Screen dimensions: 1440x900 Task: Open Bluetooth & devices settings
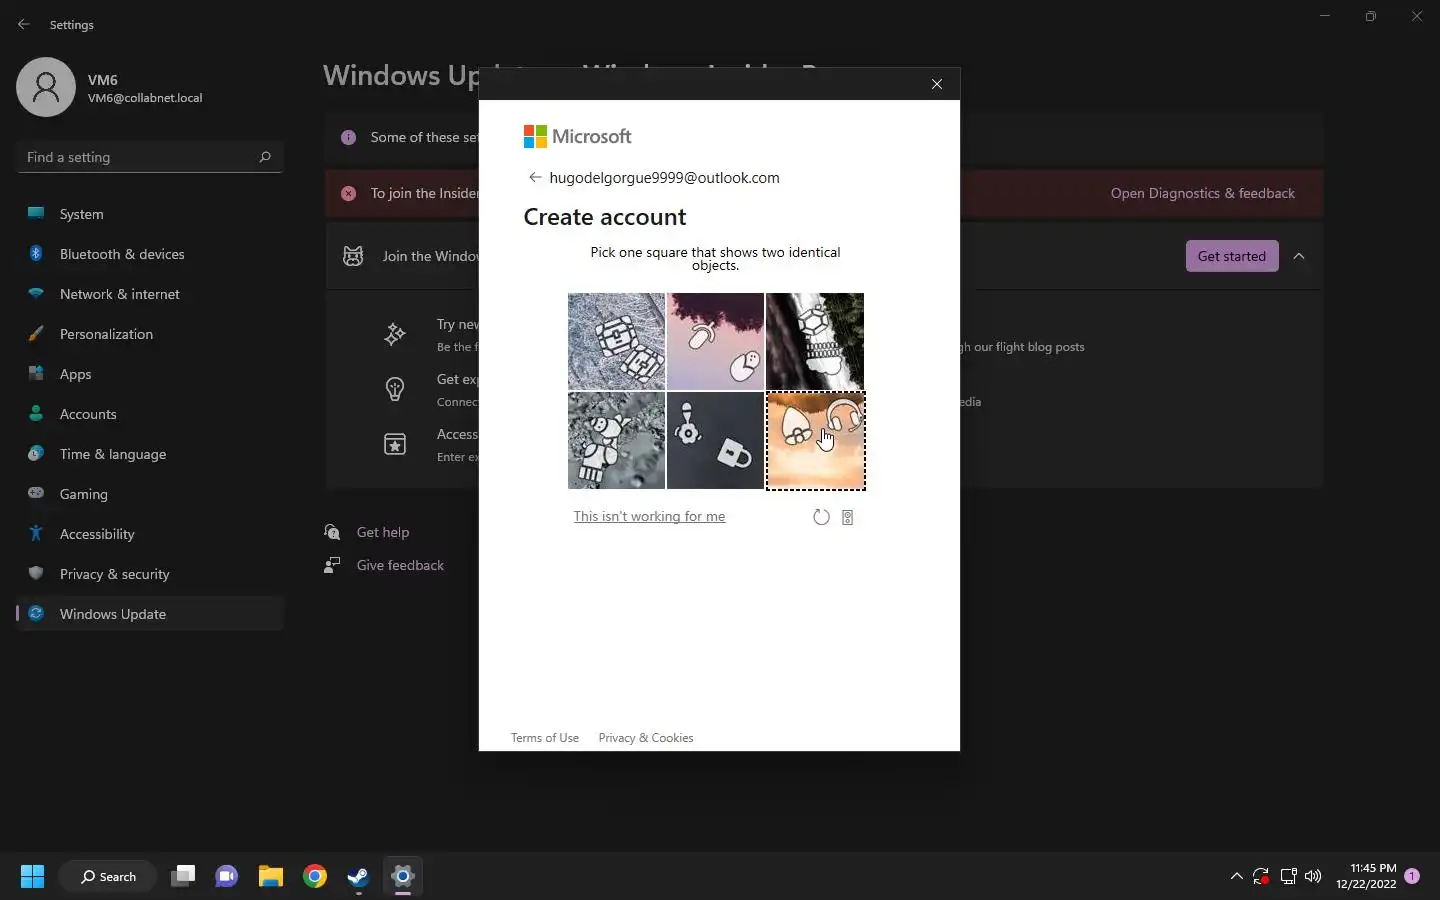(x=150, y=254)
